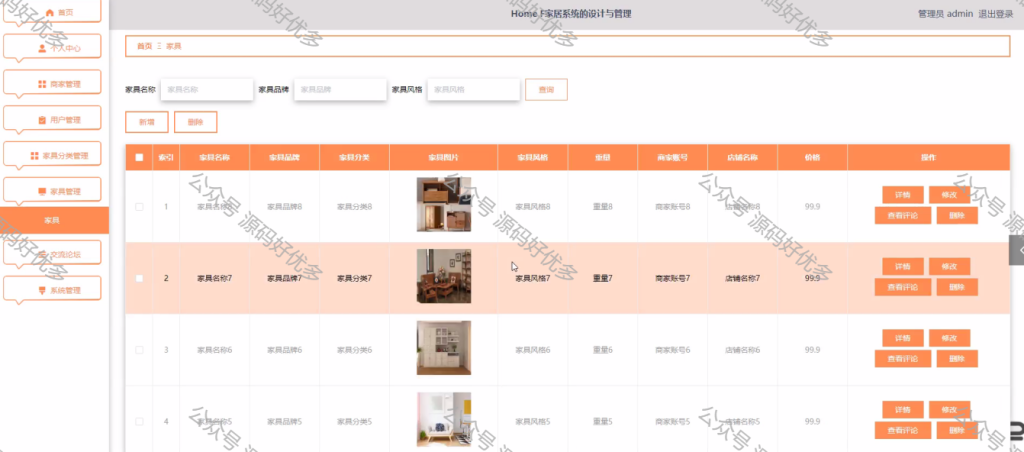Click the monitor icon beside 家具管理
This screenshot has width=1024, height=452.
42,191
